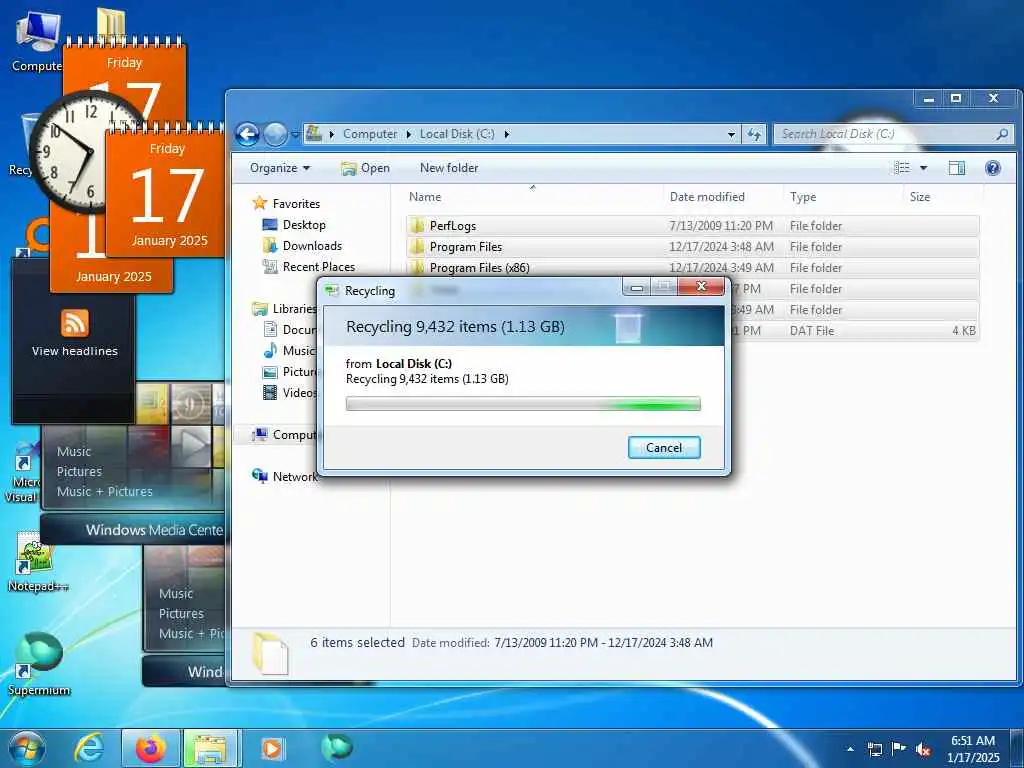Click the search magnifier icon
The width and height of the screenshot is (1024, 768).
[x=1002, y=134]
